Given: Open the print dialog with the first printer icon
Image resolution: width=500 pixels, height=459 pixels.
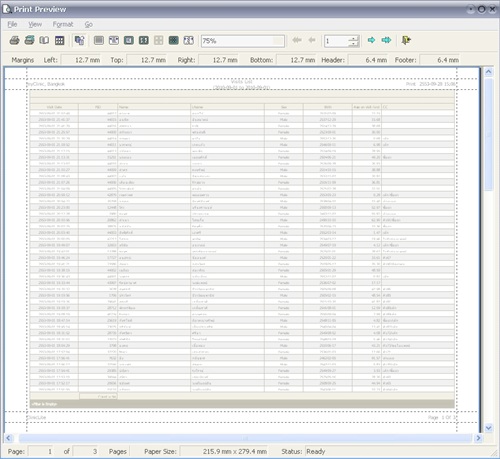Looking at the screenshot, I should click(x=14, y=40).
